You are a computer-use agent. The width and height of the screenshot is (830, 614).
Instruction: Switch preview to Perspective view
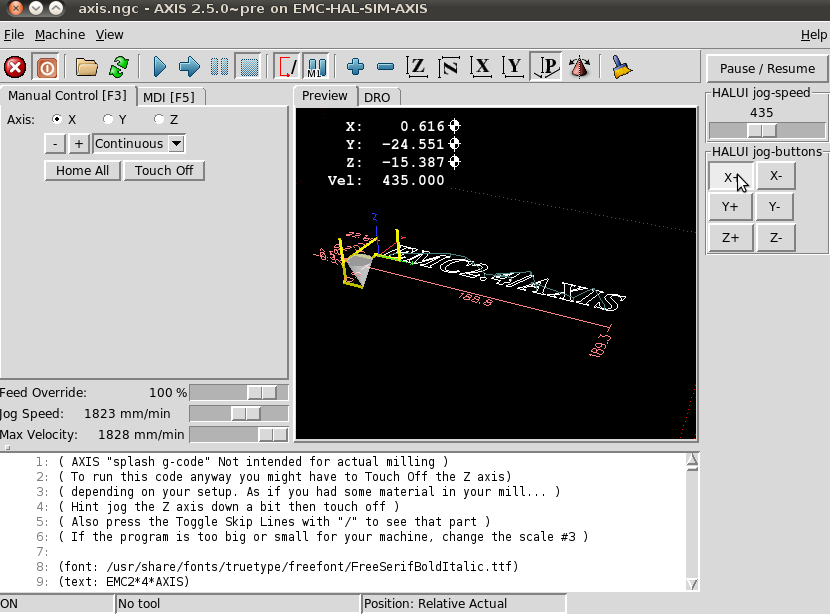[546, 67]
